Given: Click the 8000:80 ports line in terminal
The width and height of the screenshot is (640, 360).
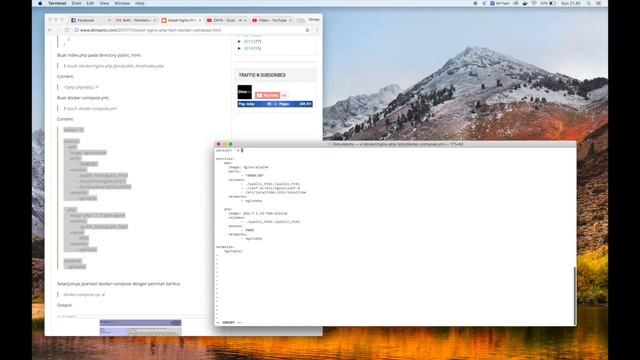Looking at the screenshot, I should tap(253, 176).
